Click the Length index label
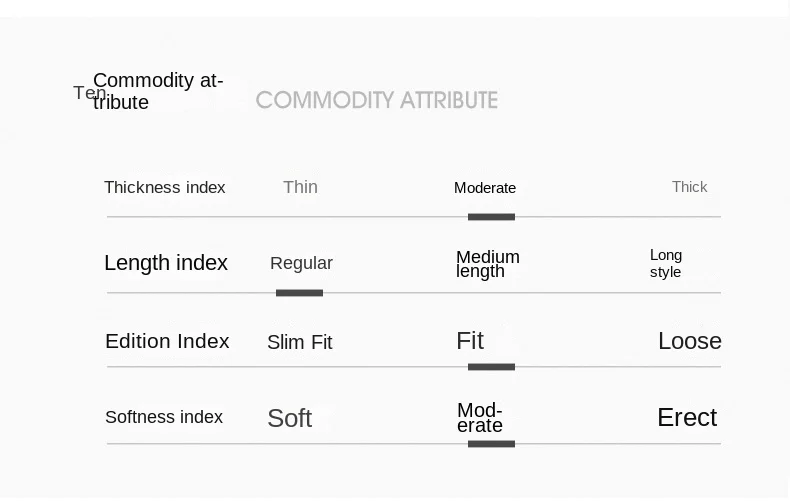The width and height of the screenshot is (790, 501). [166, 263]
